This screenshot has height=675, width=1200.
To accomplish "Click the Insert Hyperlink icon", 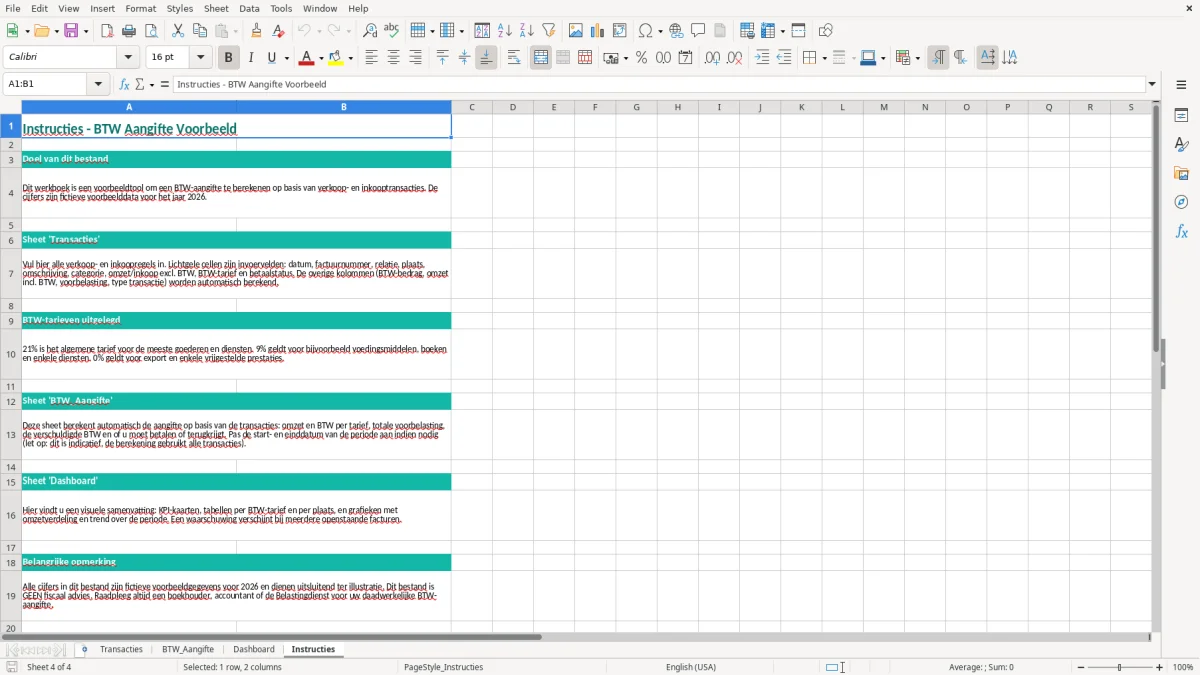I will point(676,31).
